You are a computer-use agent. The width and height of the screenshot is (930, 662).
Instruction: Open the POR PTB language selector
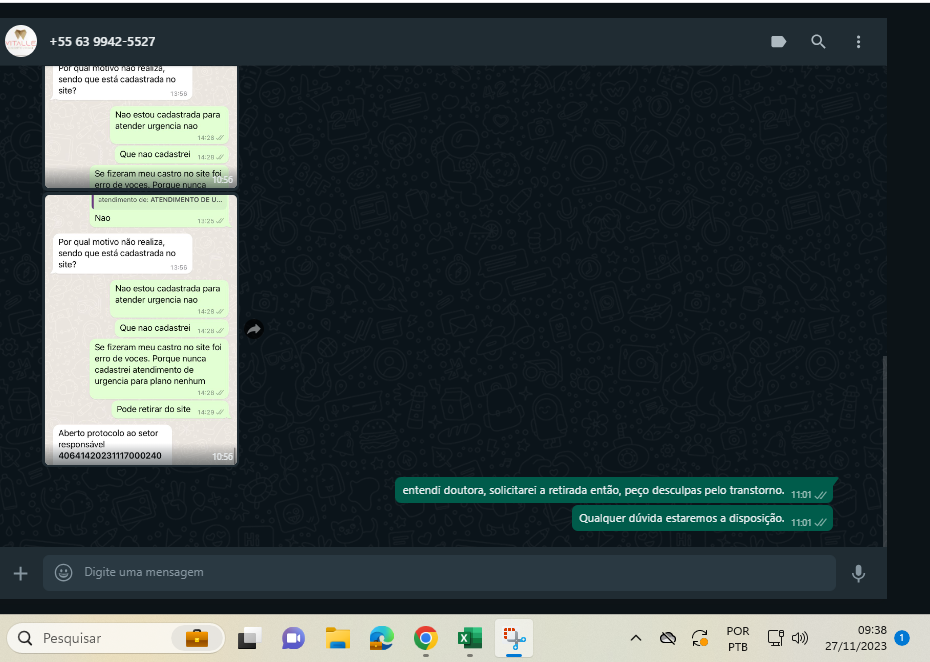coord(738,638)
